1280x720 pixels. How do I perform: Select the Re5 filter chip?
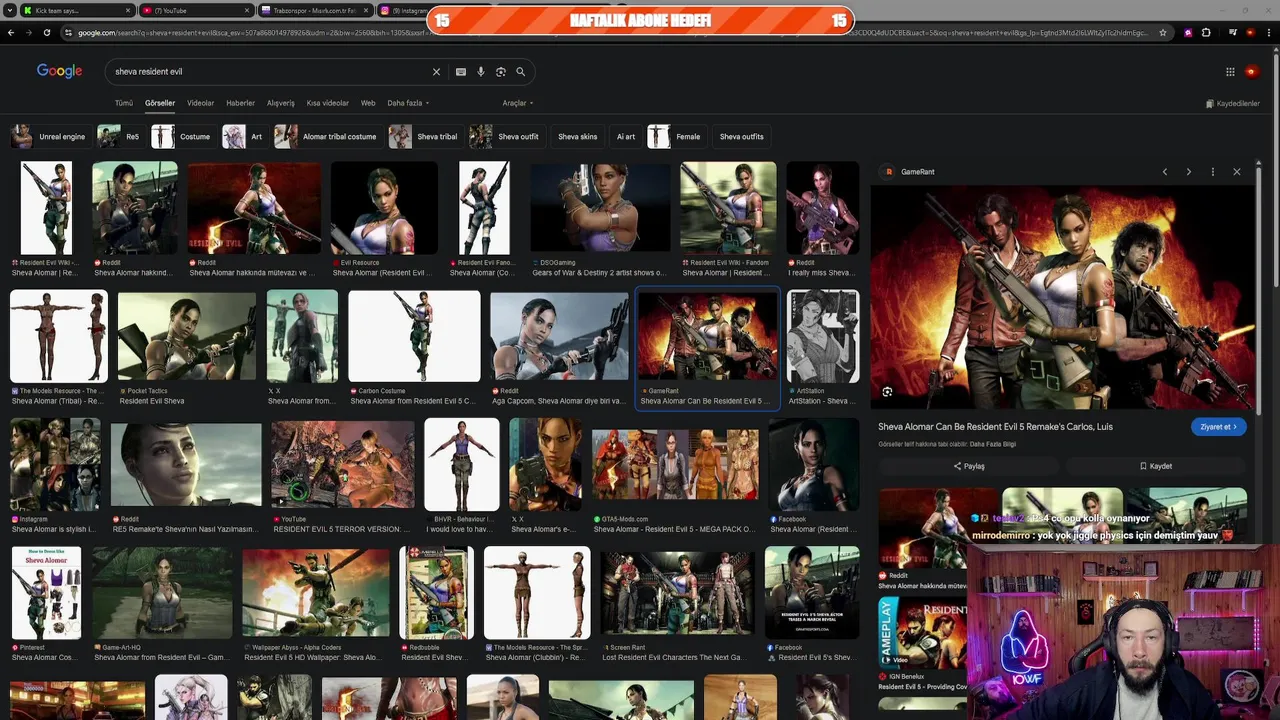tap(120, 137)
